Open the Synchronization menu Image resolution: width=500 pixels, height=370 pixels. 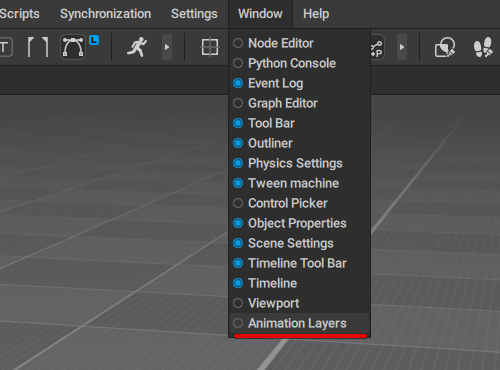[x=105, y=14]
